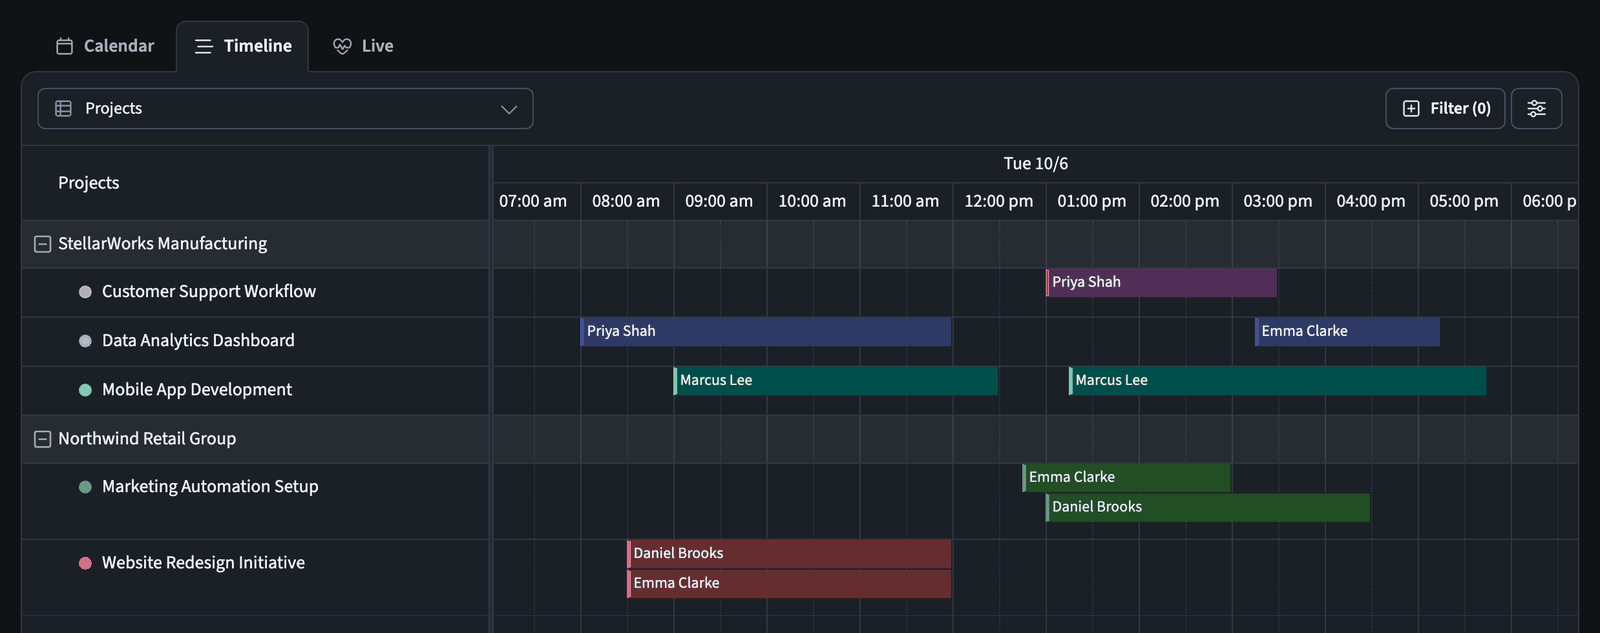Open Emma Clarke's Data Analytics Dashboard entry
The width and height of the screenshot is (1600, 633).
point(1347,332)
